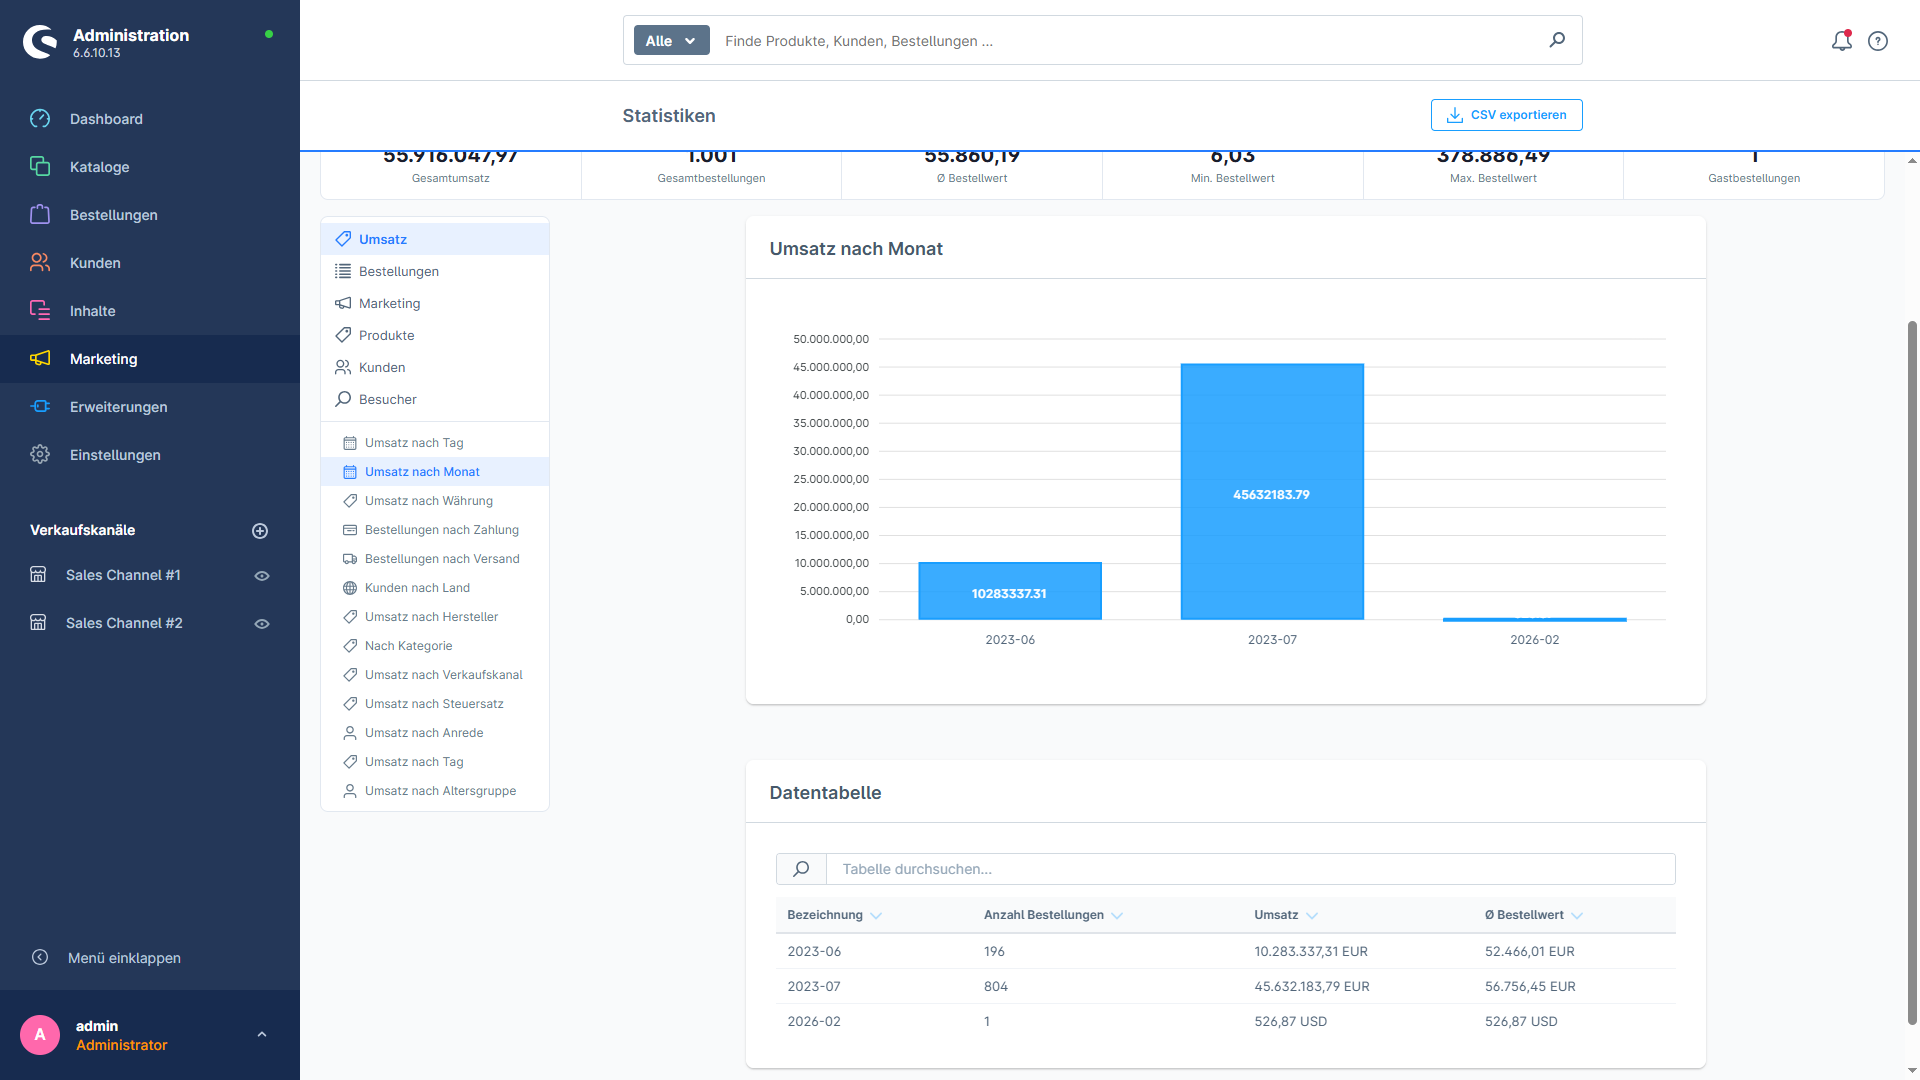The height and width of the screenshot is (1080, 1920).
Task: Click the green status dot near Administration
Action: 268,35
